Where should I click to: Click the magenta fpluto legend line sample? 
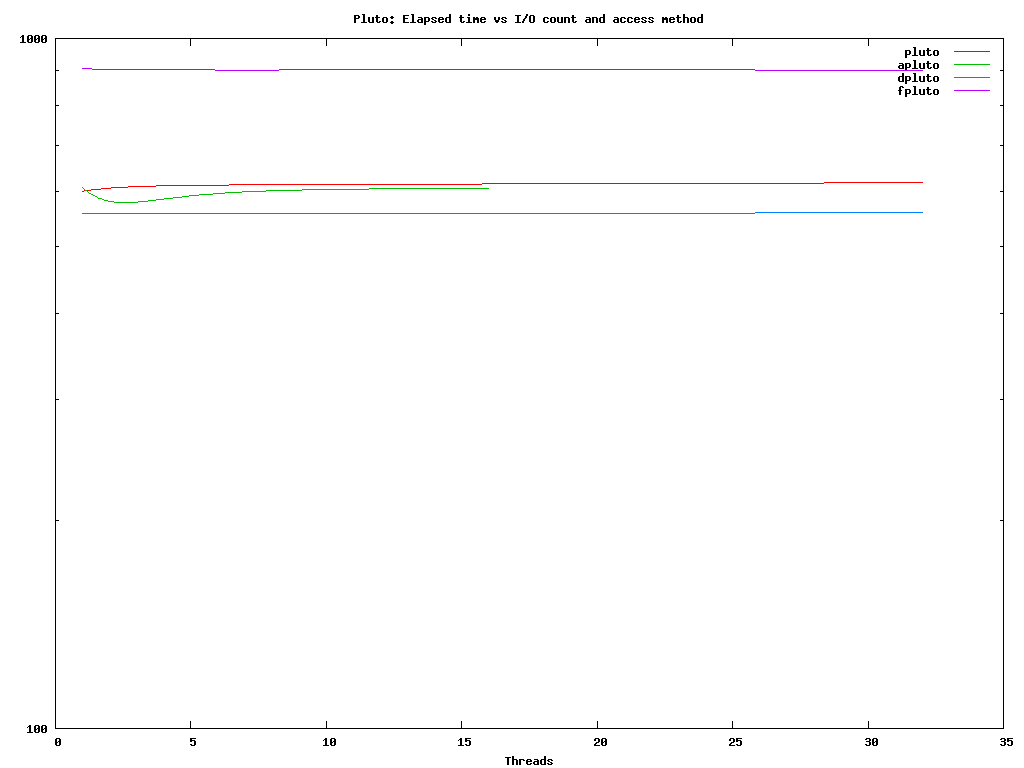971,90
